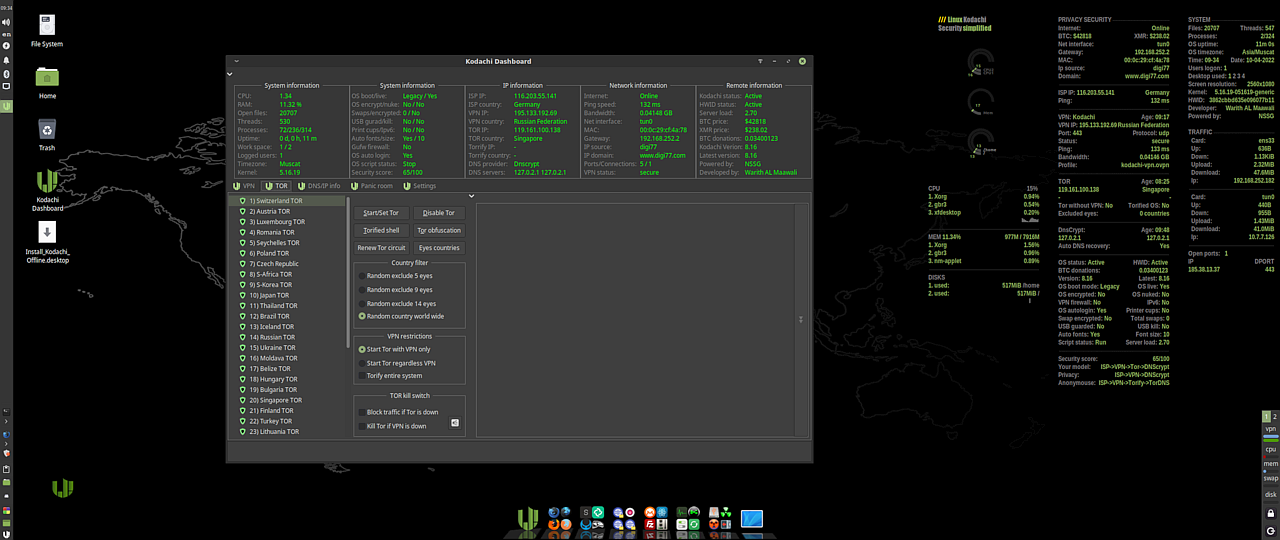The image size is (1280, 540).
Task: Click the Disable Tor button
Action: click(439, 213)
